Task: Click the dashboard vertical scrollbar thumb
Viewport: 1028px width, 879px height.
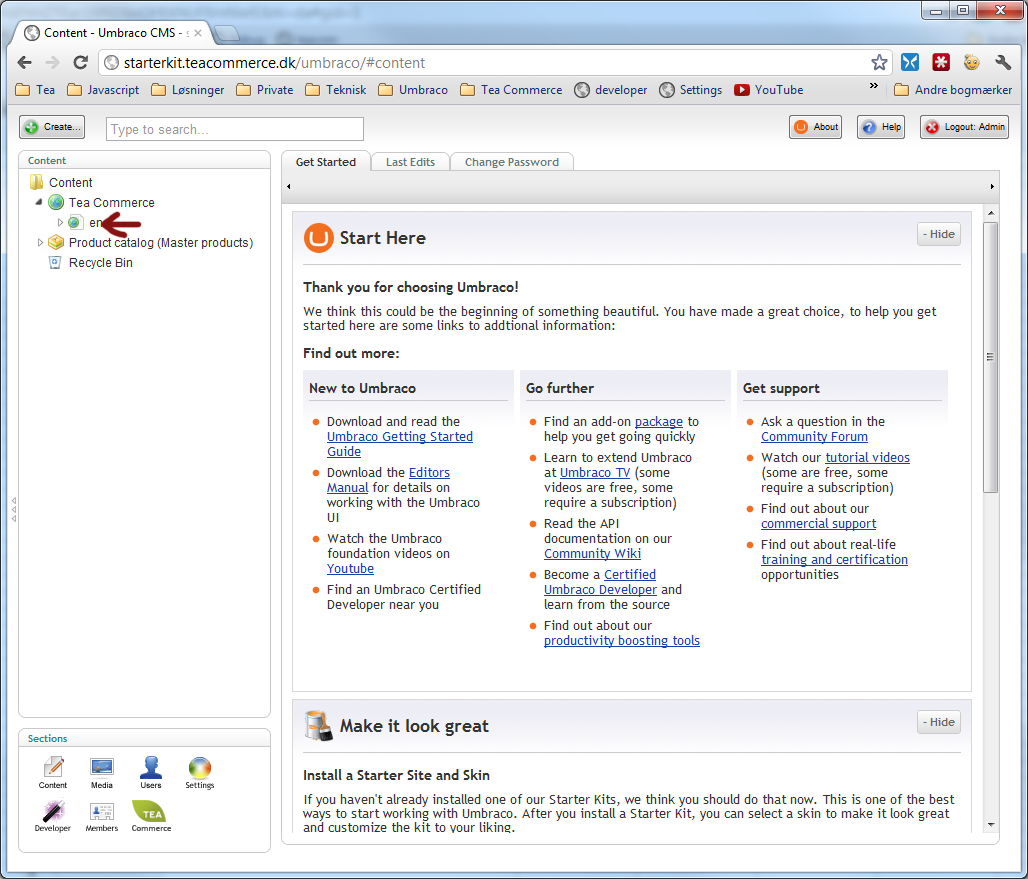Action: pos(991,357)
